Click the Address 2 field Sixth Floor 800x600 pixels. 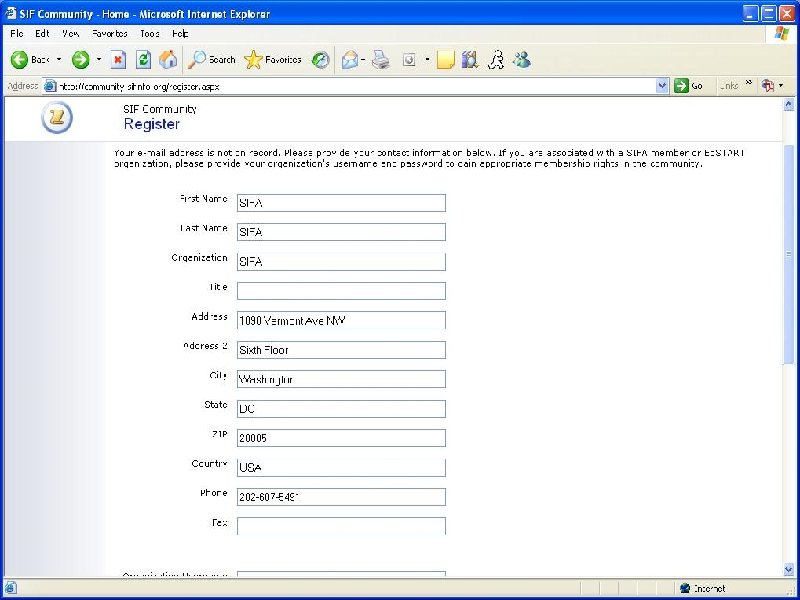341,349
